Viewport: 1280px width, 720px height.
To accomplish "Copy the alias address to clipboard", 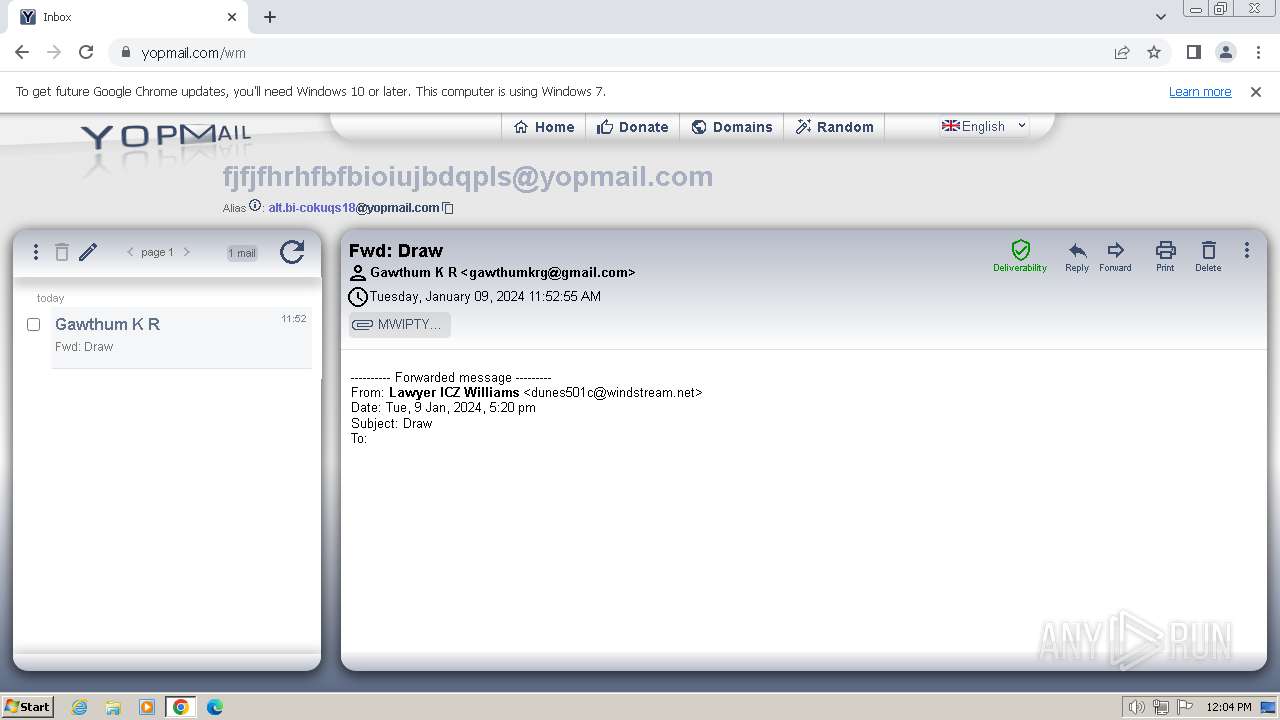I will pyautogui.click(x=448, y=208).
